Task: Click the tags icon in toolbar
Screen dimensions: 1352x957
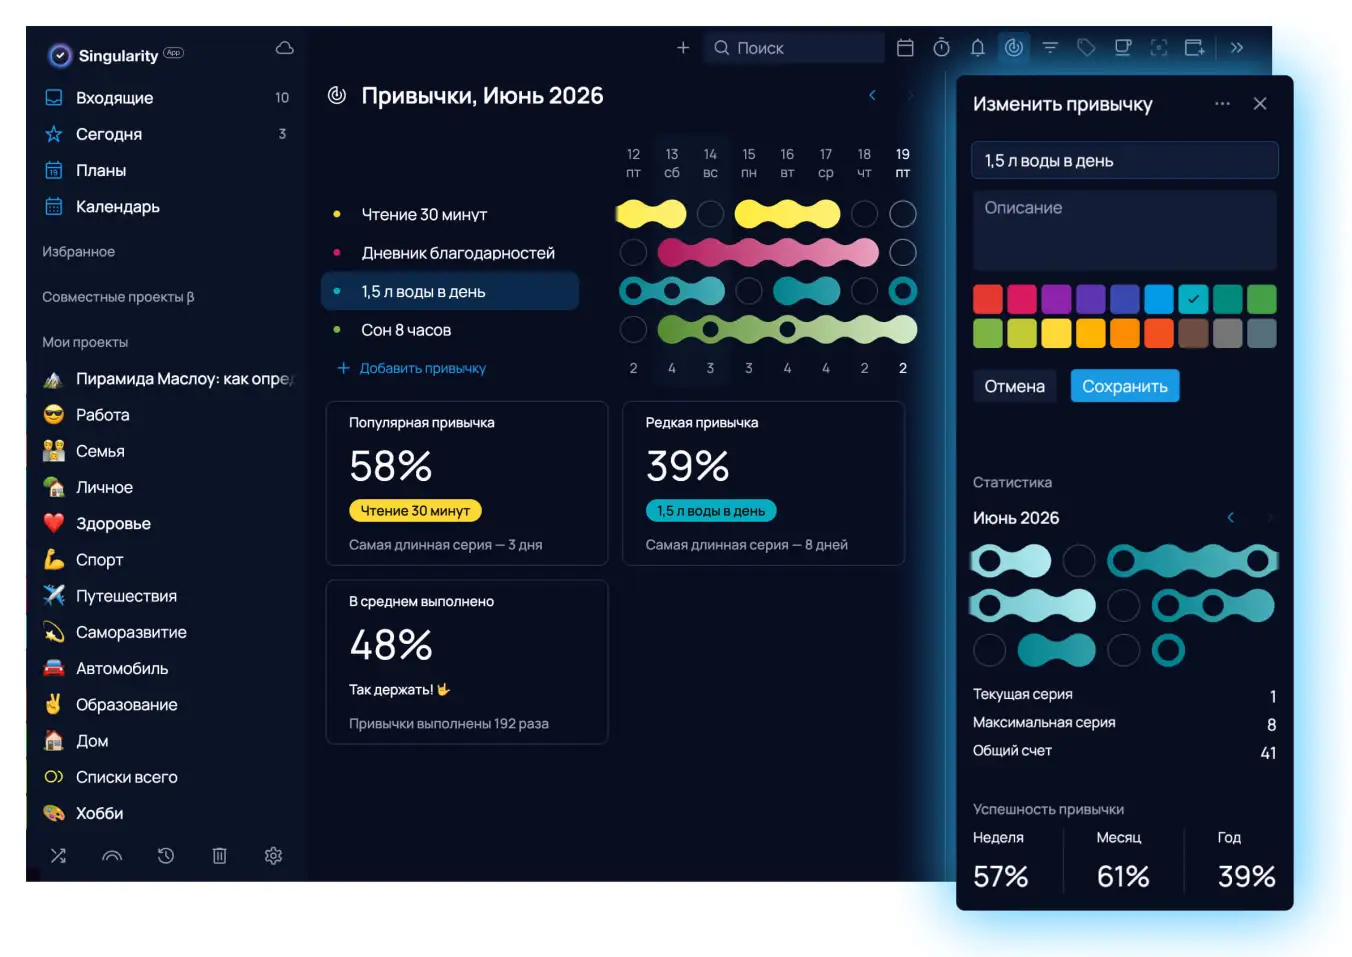Action: 1086,48
